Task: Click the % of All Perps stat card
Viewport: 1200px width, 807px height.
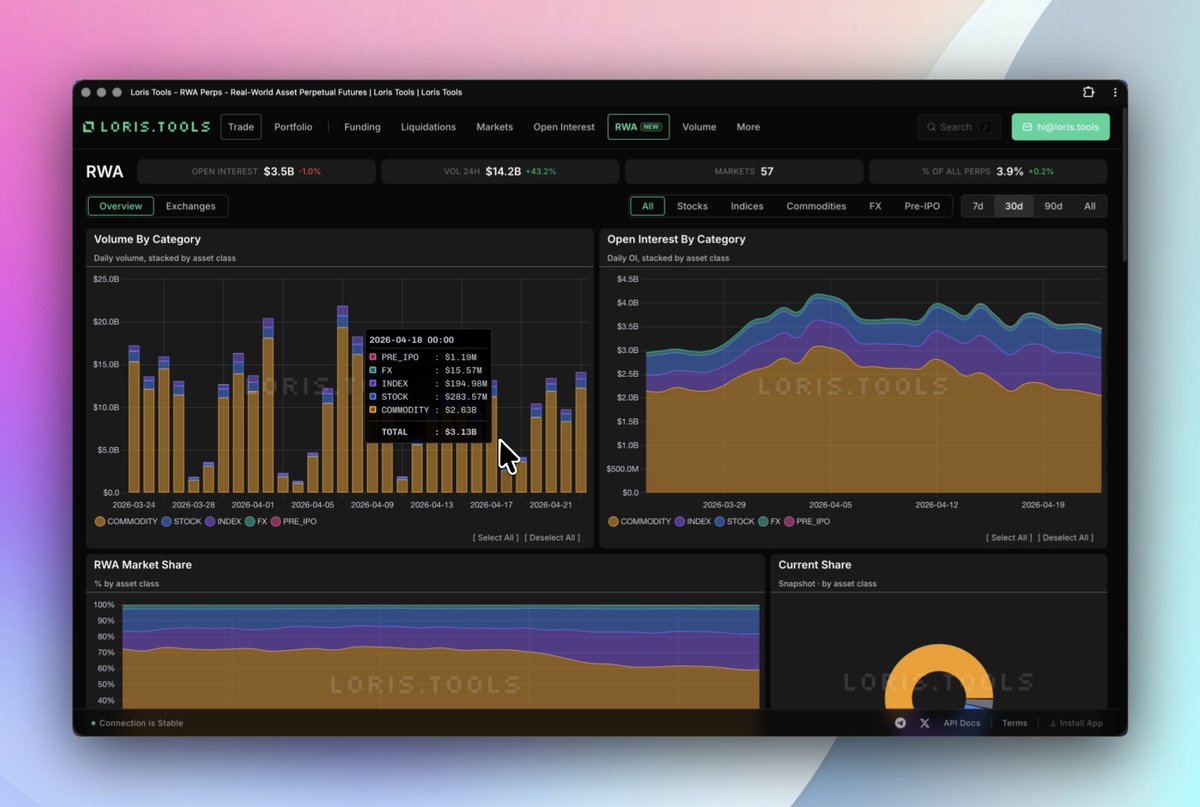Action: tap(988, 171)
